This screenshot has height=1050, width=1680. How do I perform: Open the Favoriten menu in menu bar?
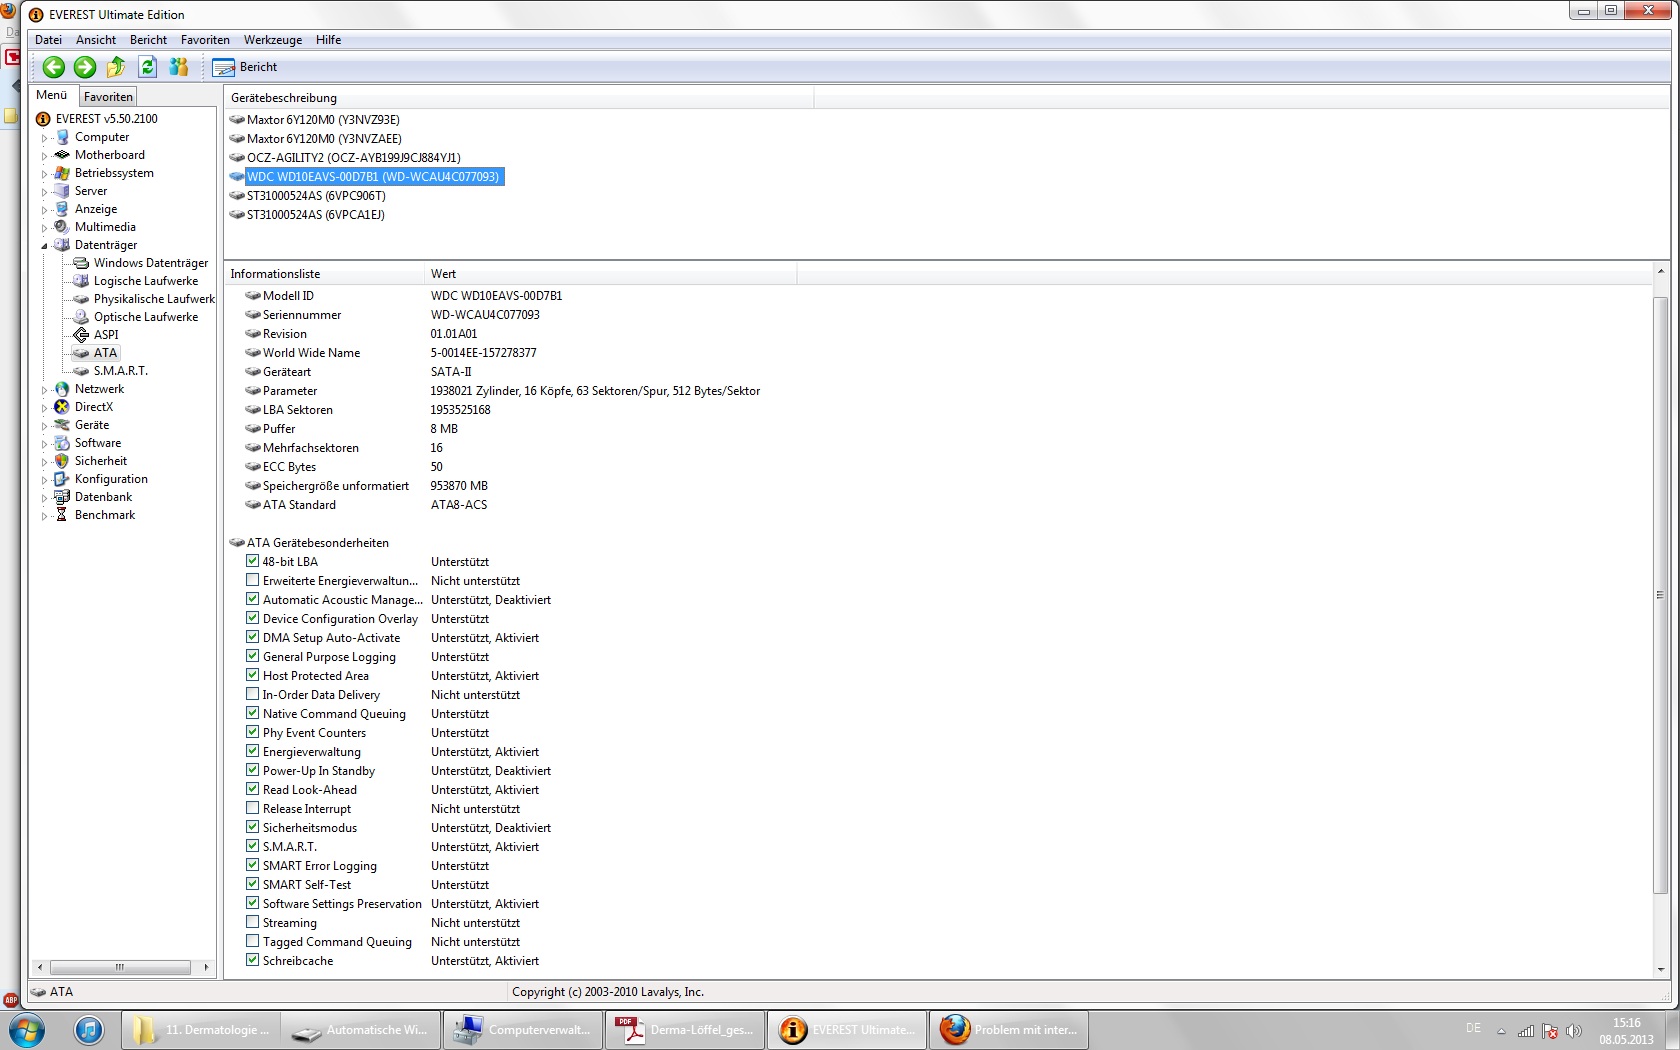click(x=205, y=40)
